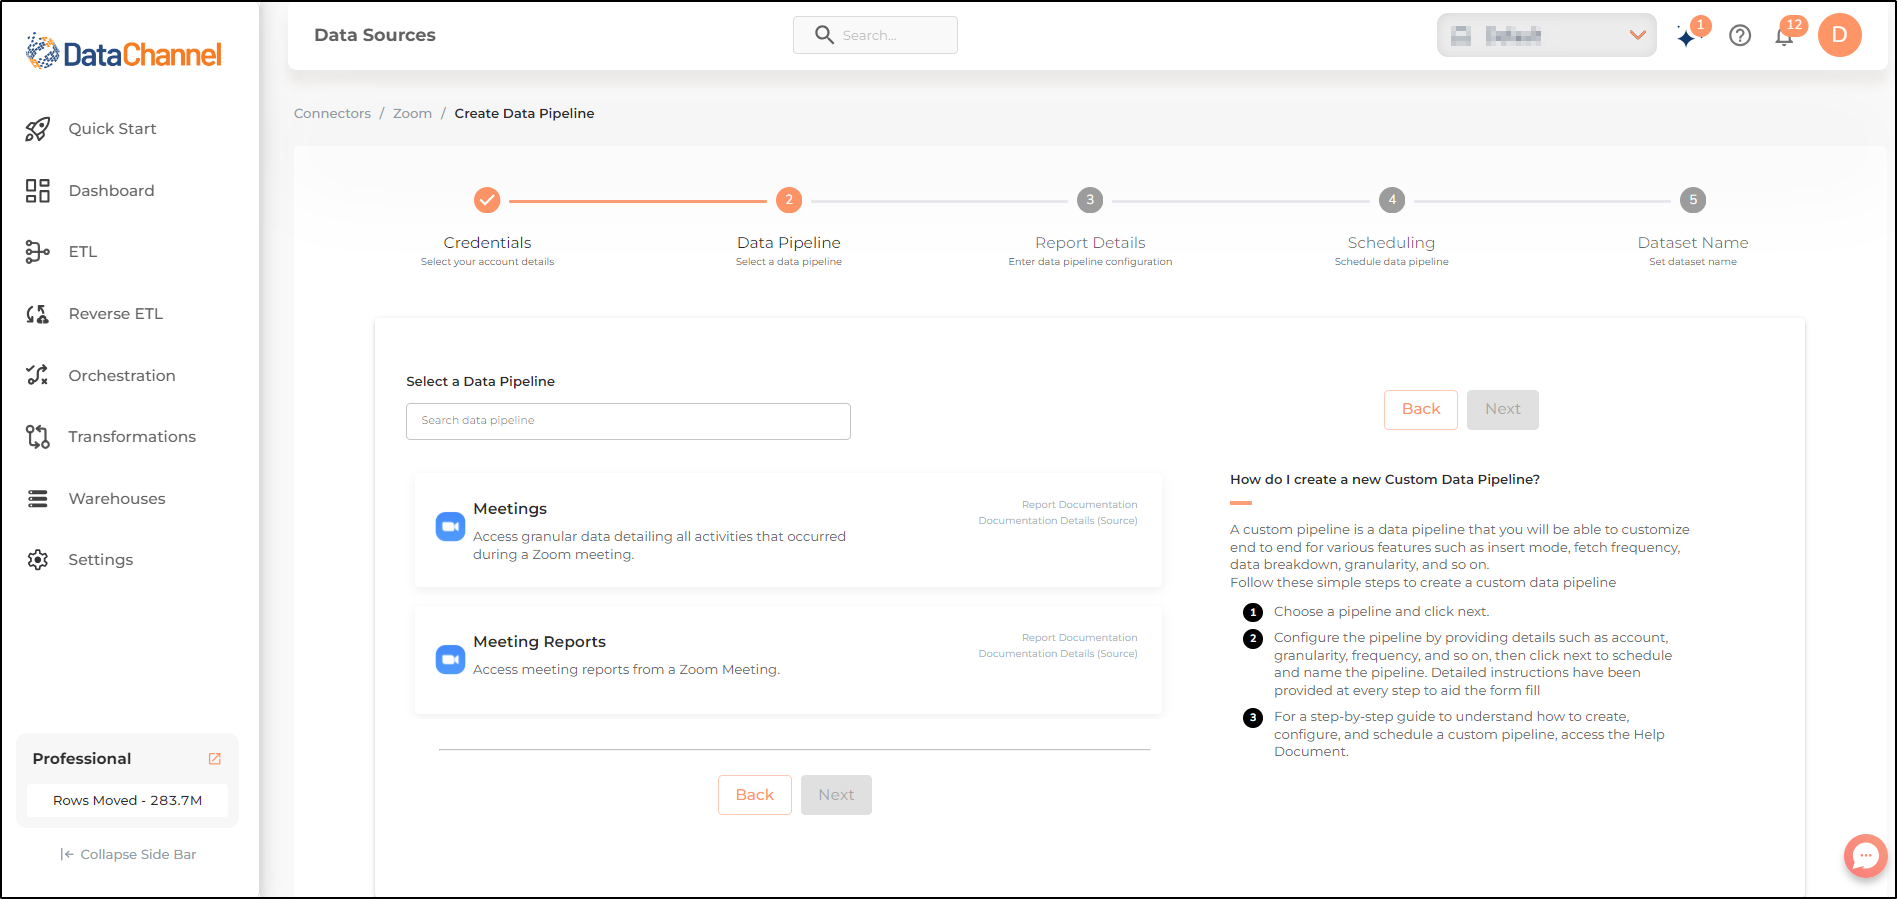Click the Search data pipeline field
This screenshot has width=1897, height=899.
pos(628,421)
